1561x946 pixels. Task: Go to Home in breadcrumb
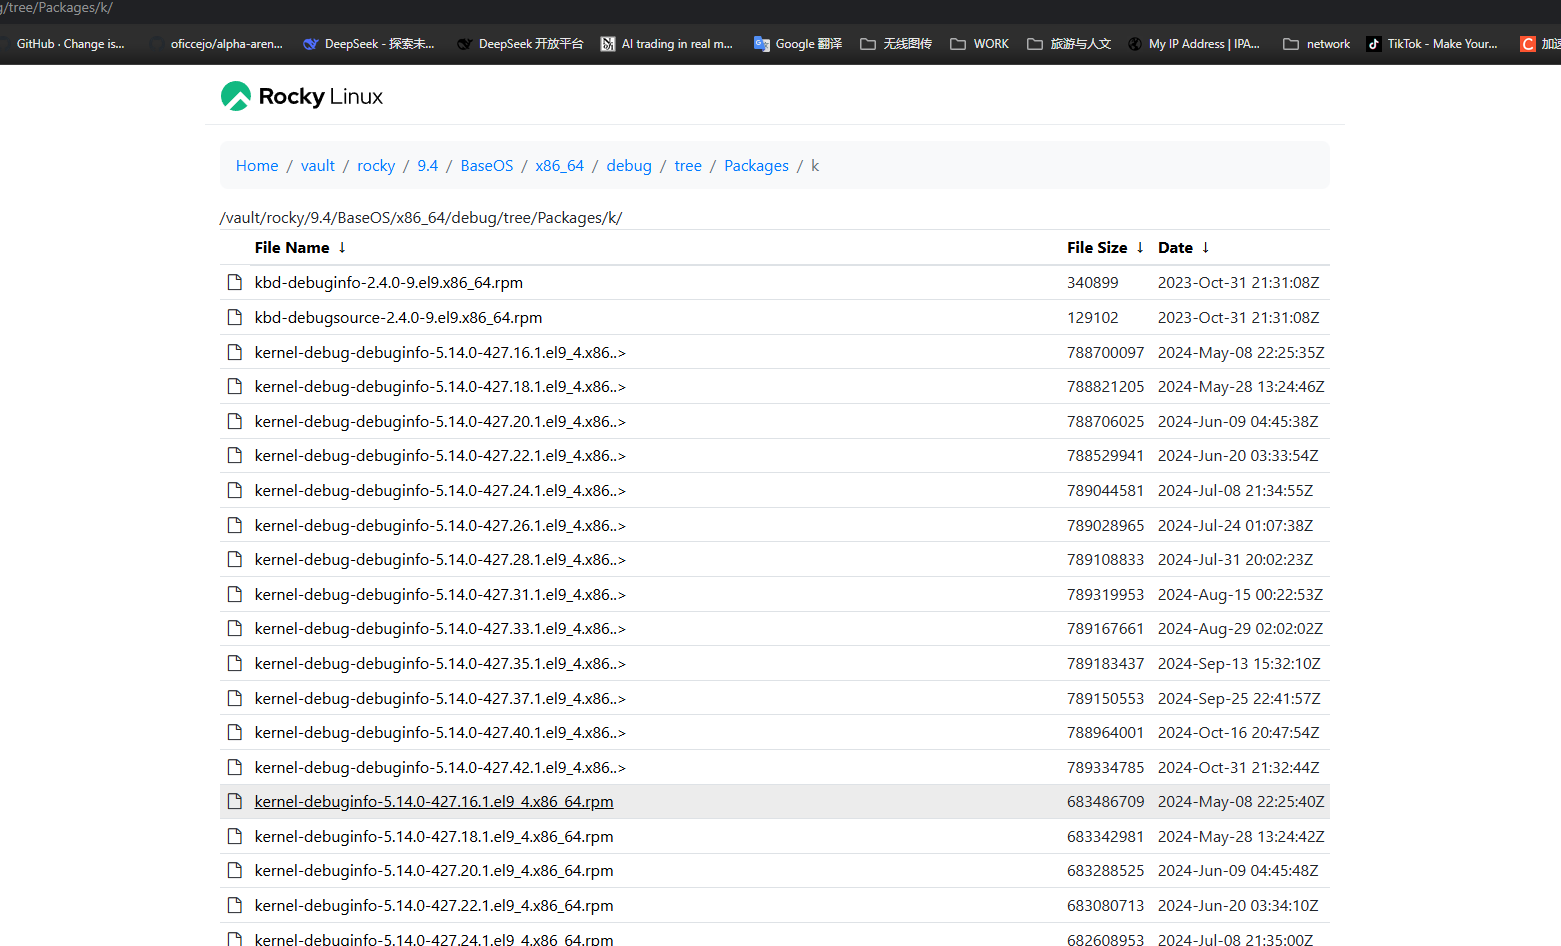257,166
